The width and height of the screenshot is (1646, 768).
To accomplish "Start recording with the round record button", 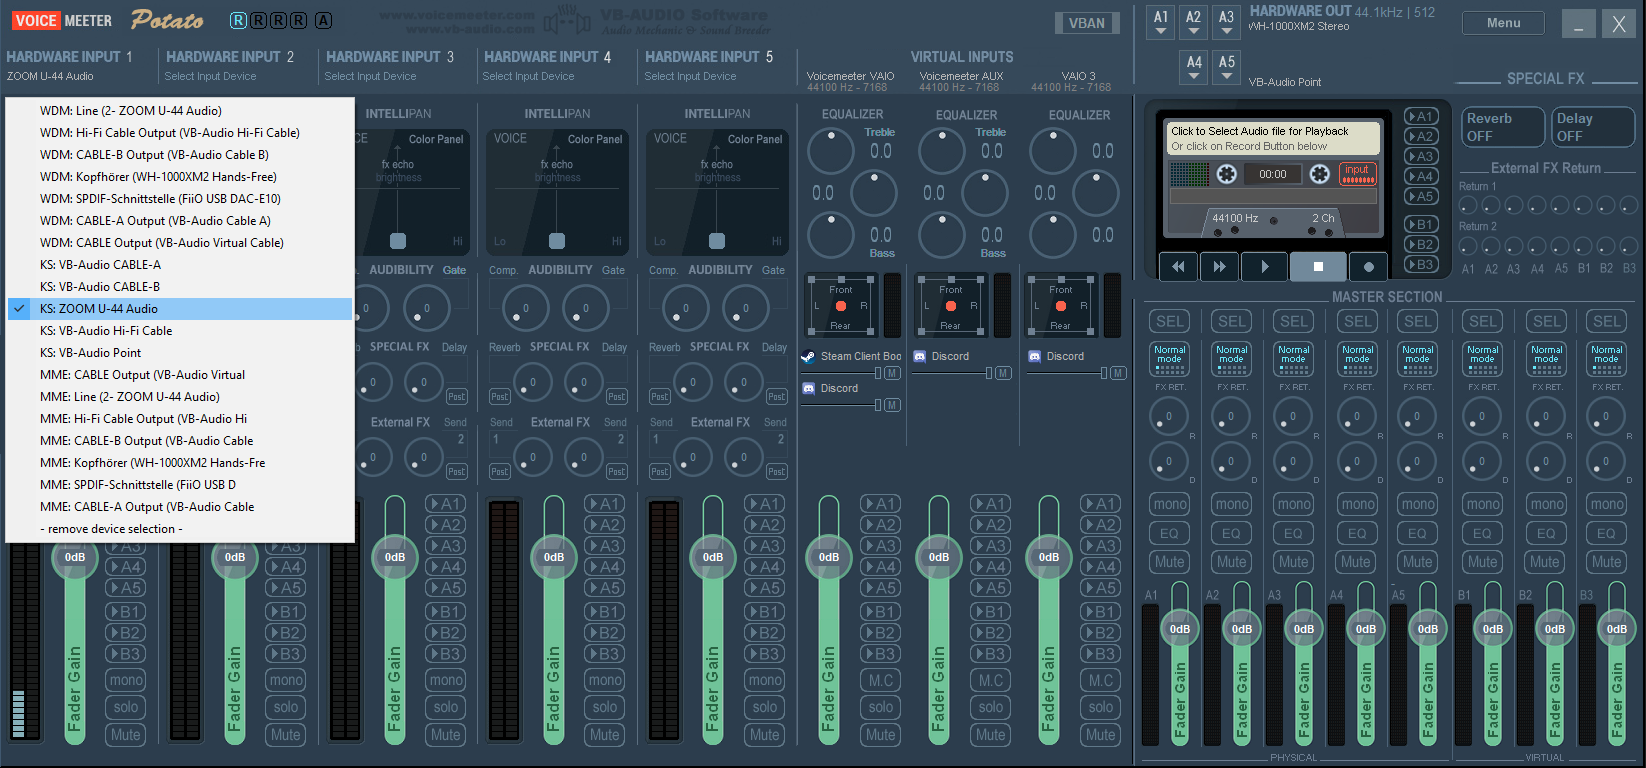I will click(1368, 266).
